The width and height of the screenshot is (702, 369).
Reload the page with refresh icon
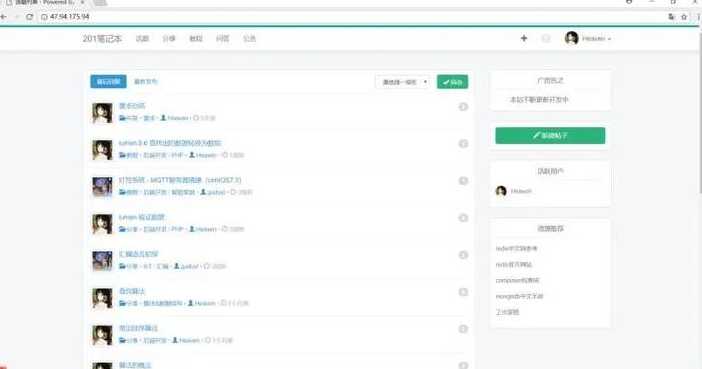coord(30,17)
